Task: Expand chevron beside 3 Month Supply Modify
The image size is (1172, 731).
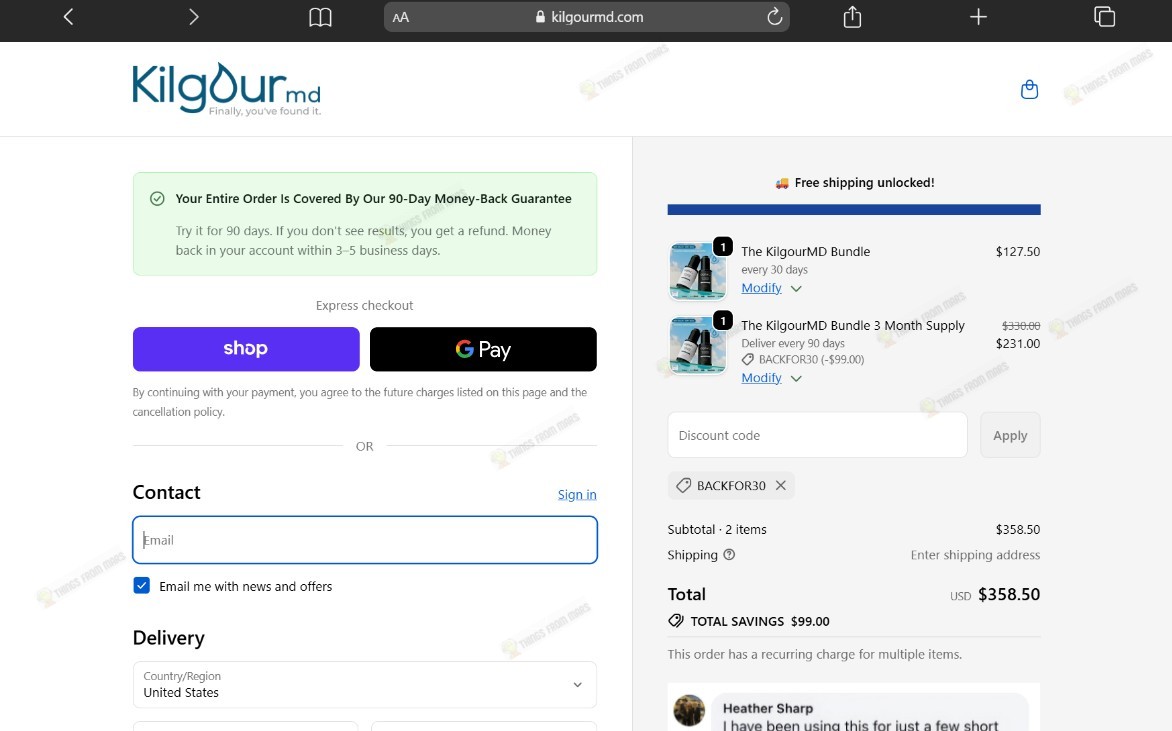Action: coord(796,378)
